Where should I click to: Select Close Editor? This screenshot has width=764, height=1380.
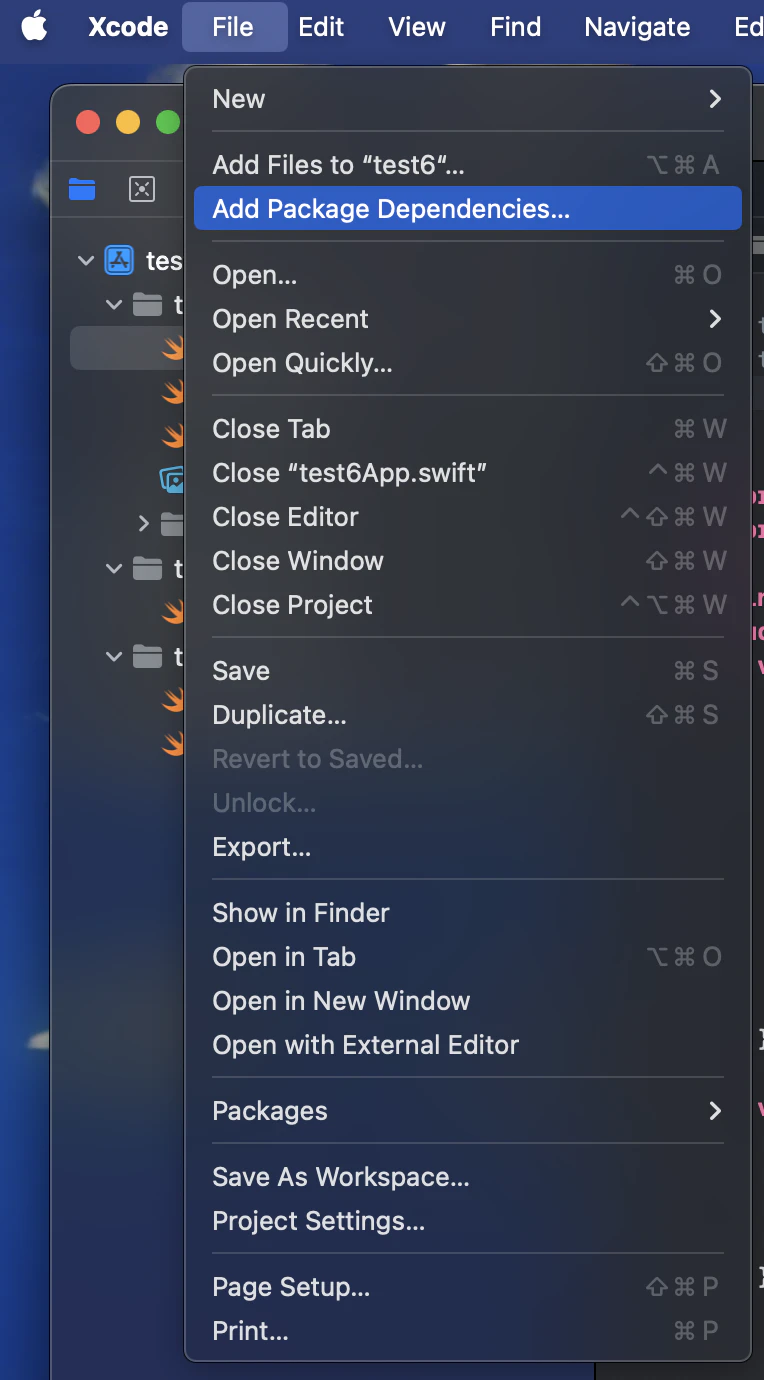pos(468,517)
